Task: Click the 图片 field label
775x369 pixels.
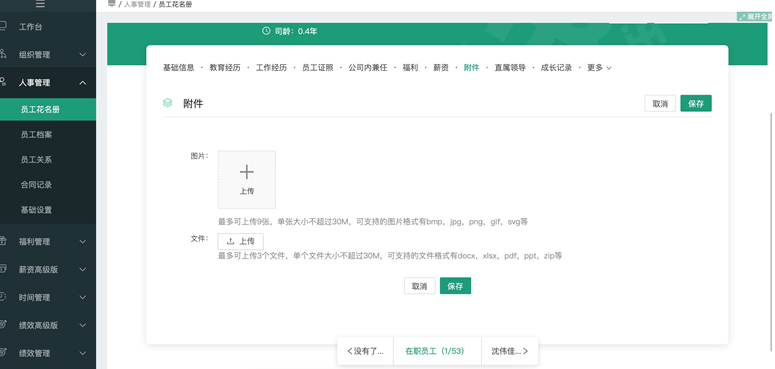Action: (x=199, y=156)
